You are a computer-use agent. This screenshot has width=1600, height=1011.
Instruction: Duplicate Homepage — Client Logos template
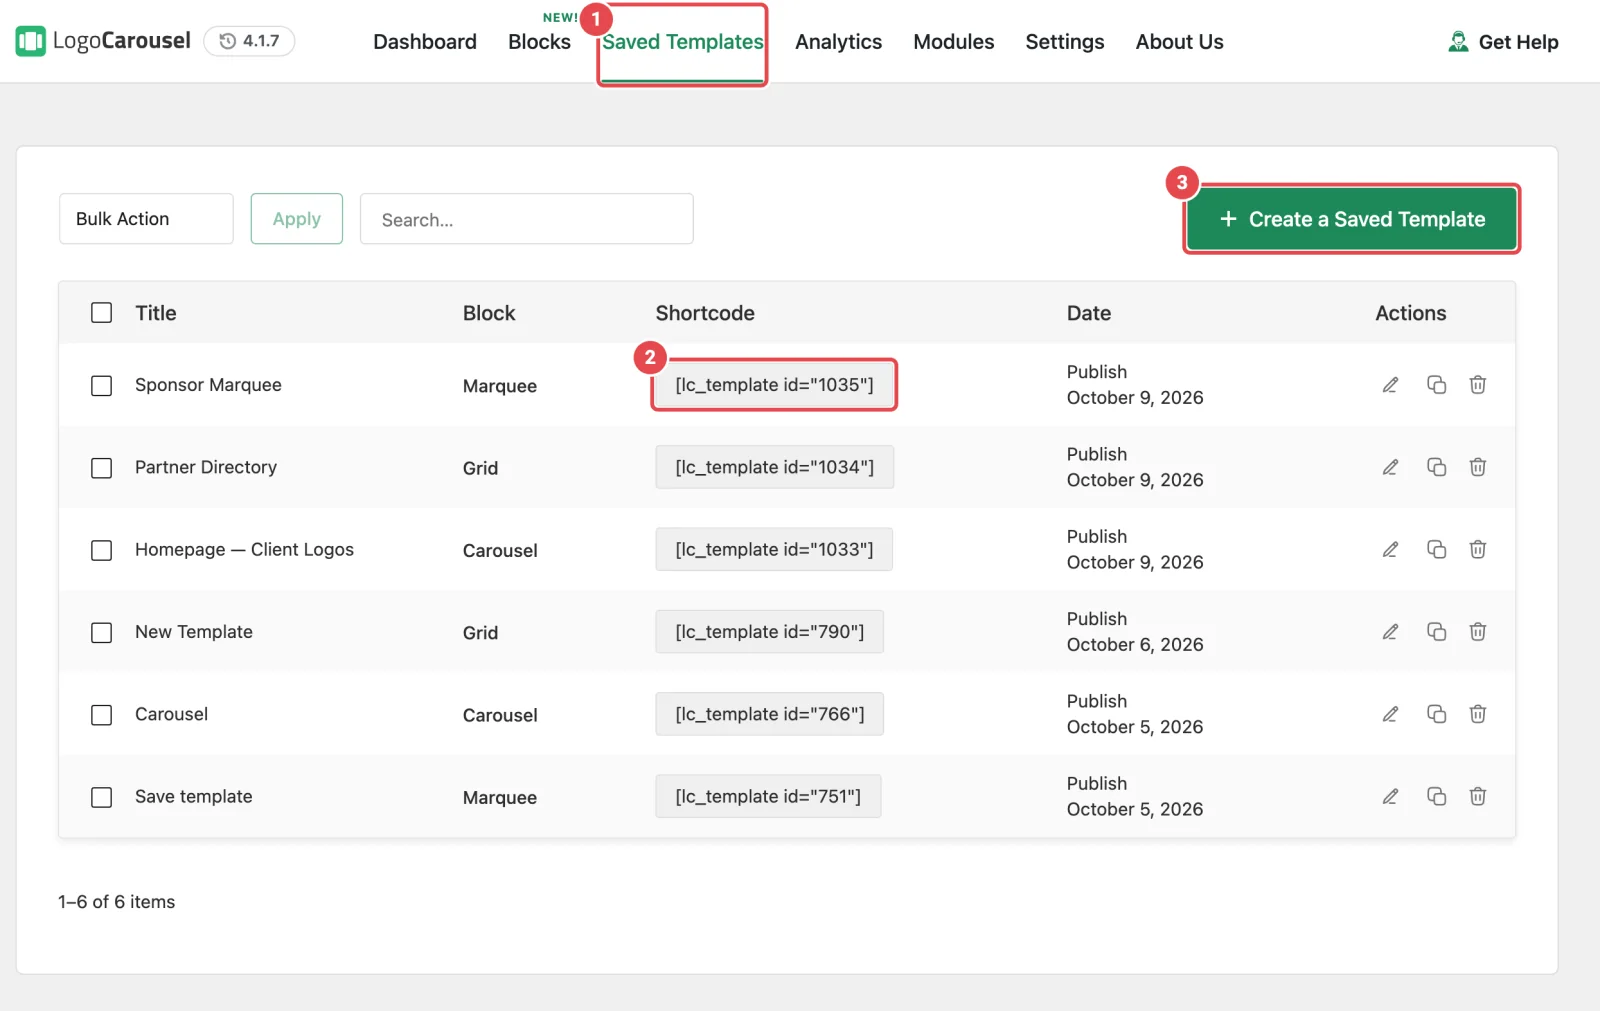point(1436,549)
